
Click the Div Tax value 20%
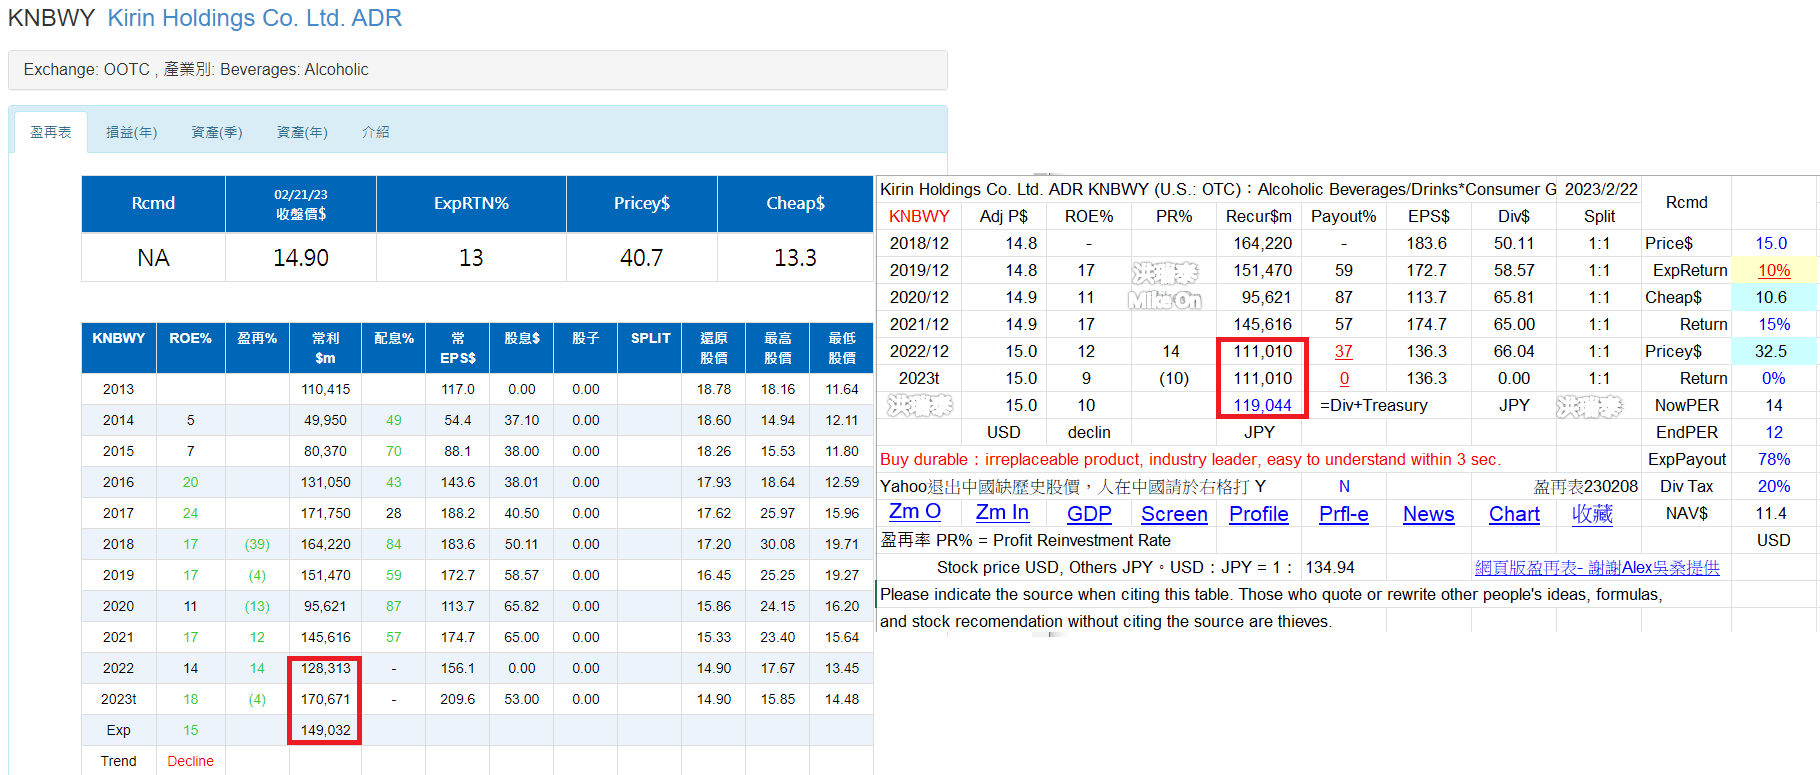click(1774, 486)
